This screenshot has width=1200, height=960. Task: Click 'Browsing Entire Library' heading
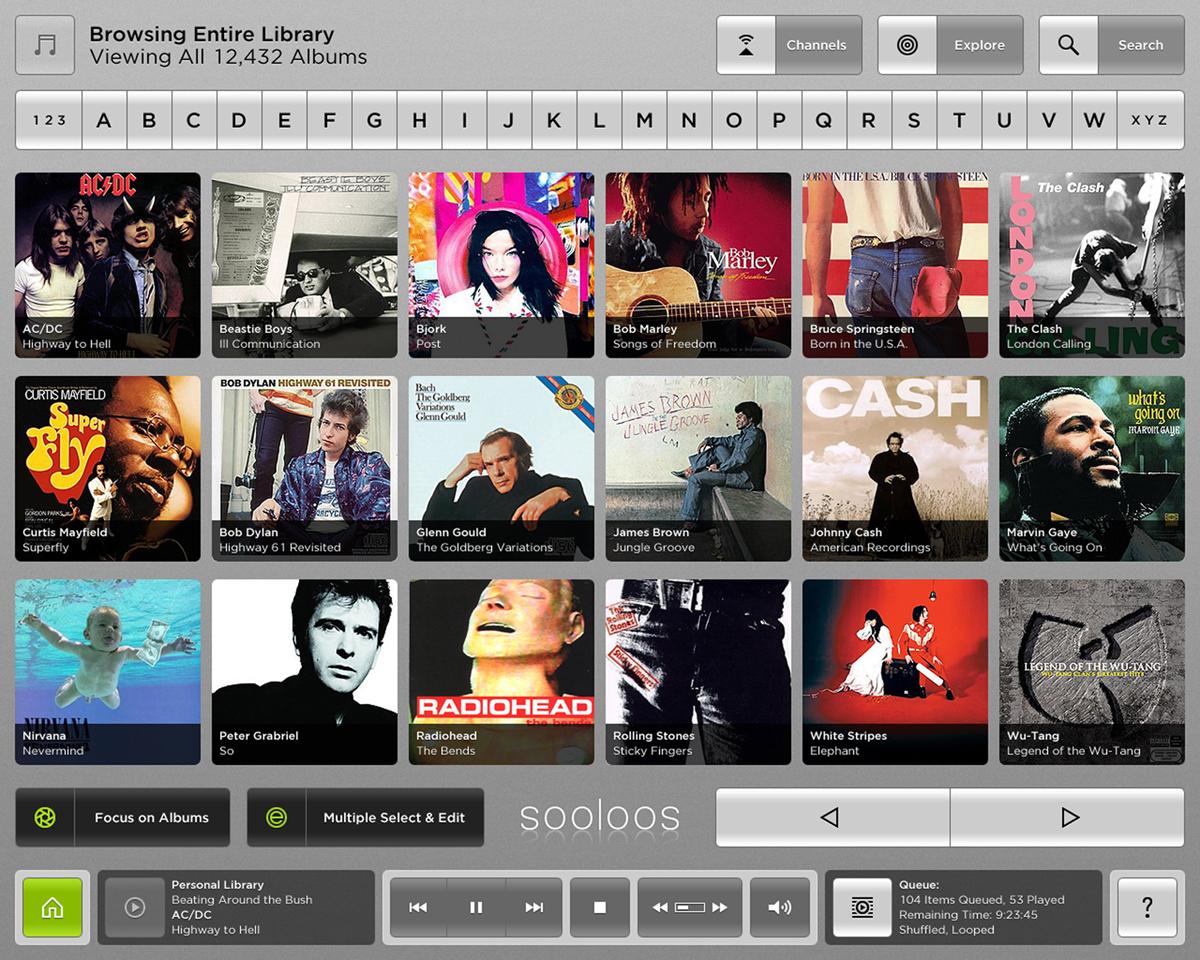pos(212,35)
